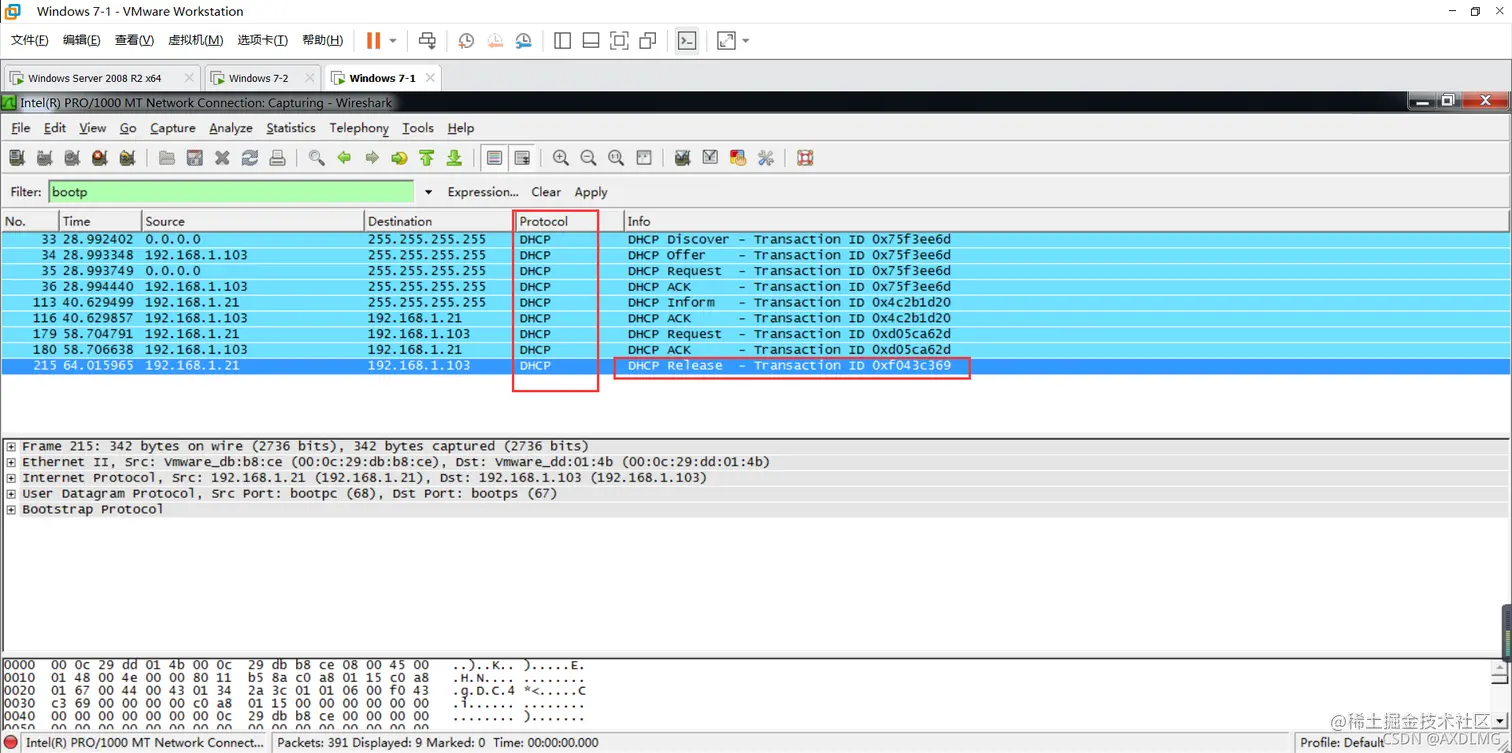The width and height of the screenshot is (1512, 753).
Task: Close this capture file X icon
Action: click(x=222, y=158)
